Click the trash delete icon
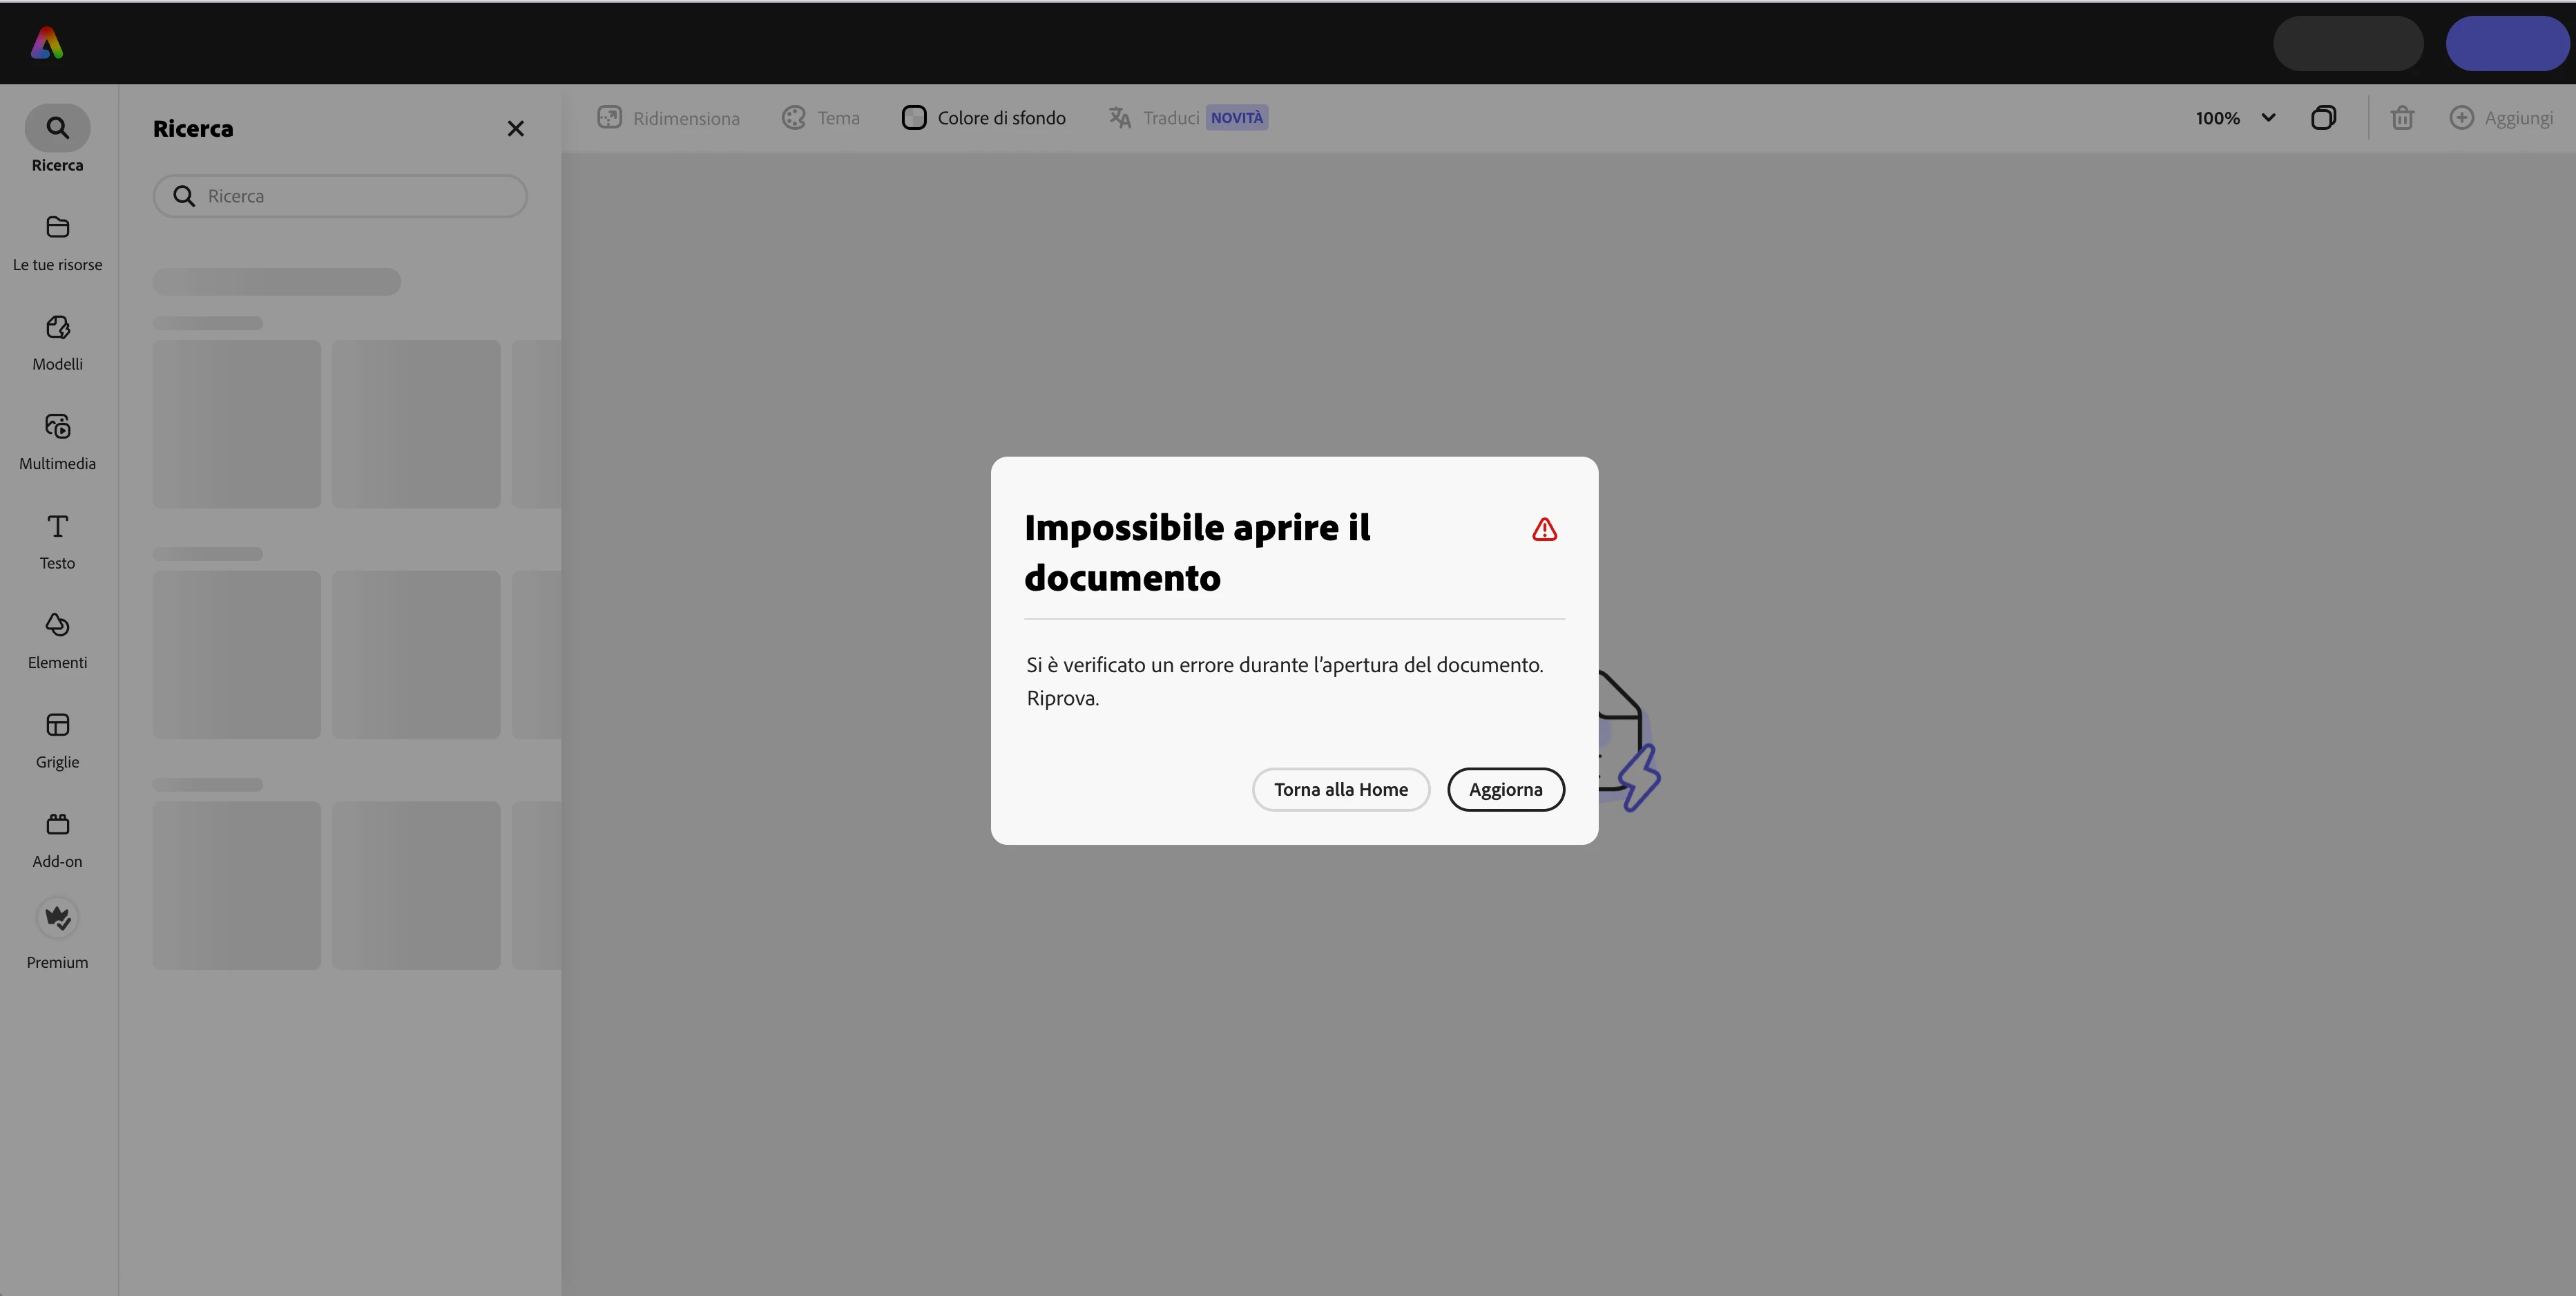Image resolution: width=2576 pixels, height=1296 pixels. 2402,118
